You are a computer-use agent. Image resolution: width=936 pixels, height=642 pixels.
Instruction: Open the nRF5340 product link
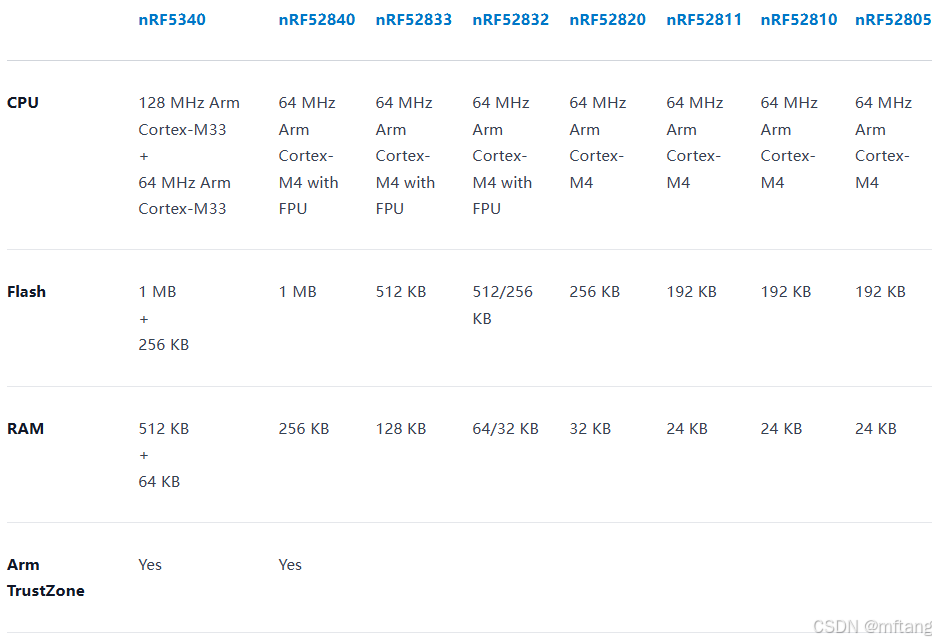(x=172, y=20)
